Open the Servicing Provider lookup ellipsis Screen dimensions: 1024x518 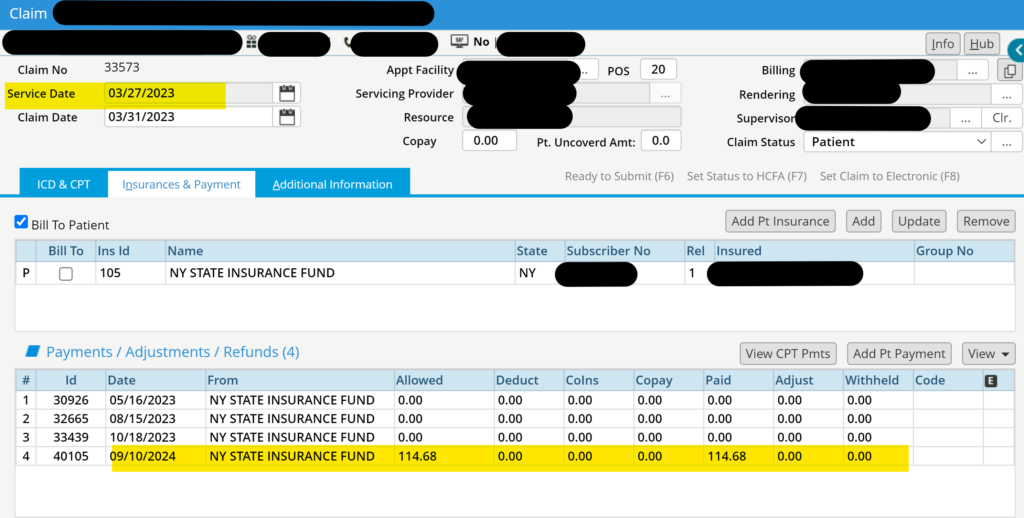(665, 94)
